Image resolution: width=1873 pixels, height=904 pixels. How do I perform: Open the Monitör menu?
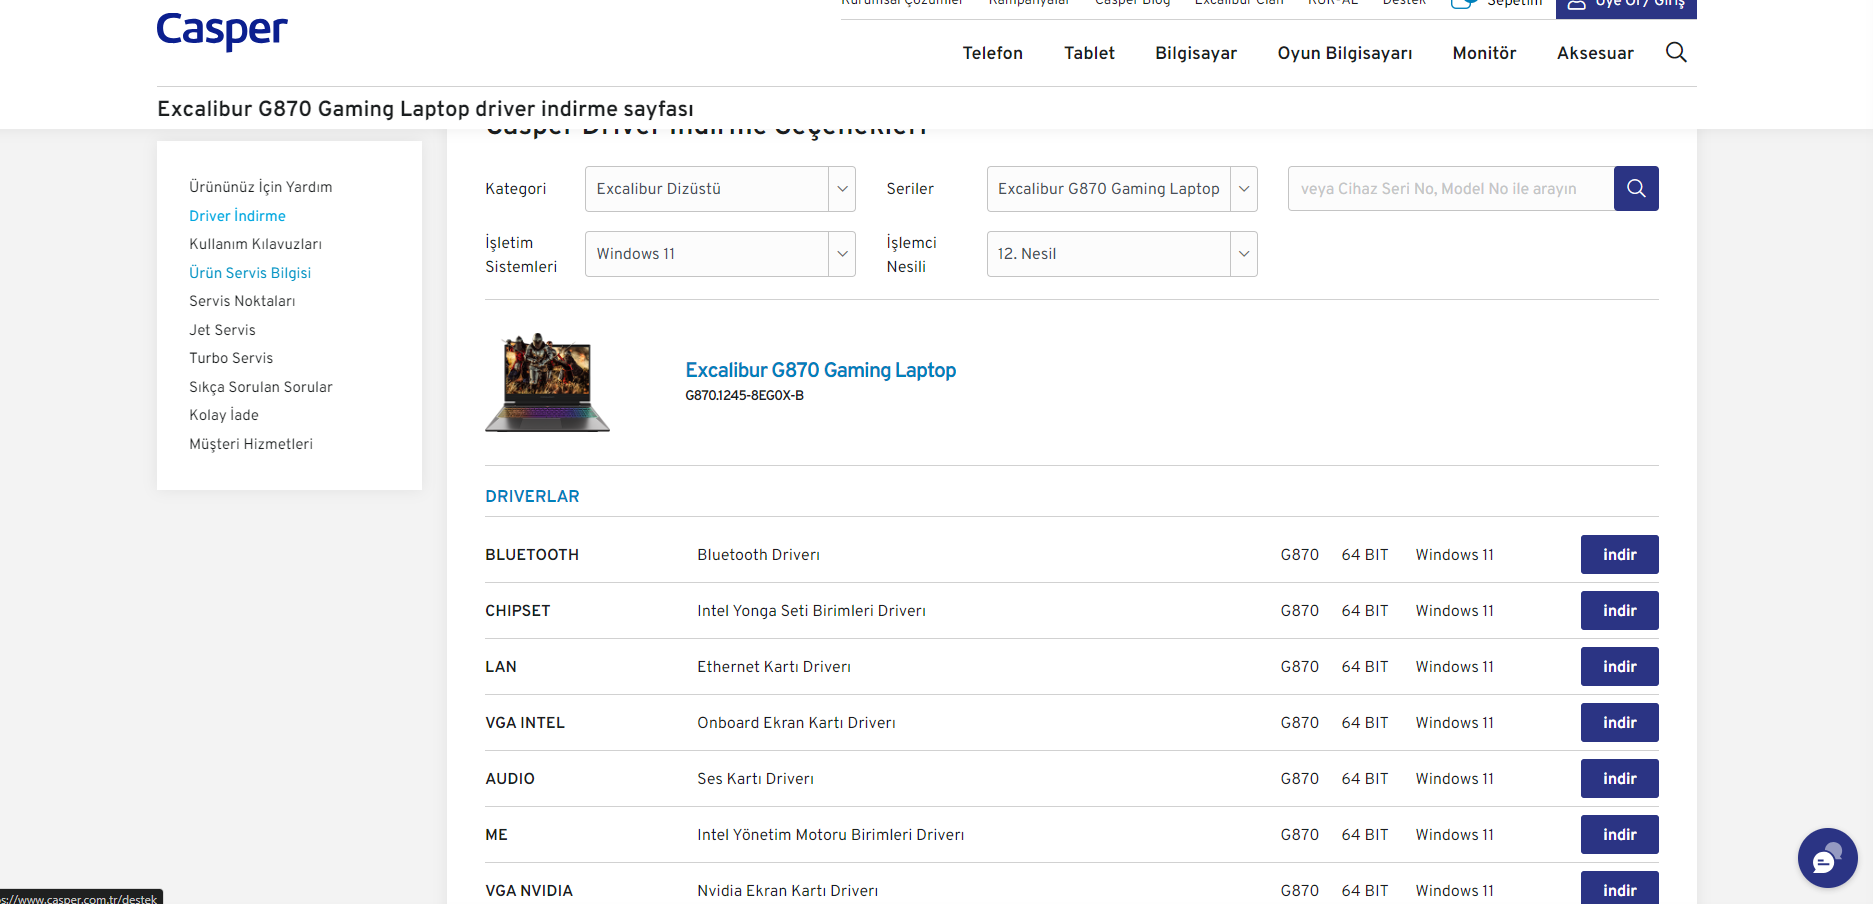(1484, 53)
